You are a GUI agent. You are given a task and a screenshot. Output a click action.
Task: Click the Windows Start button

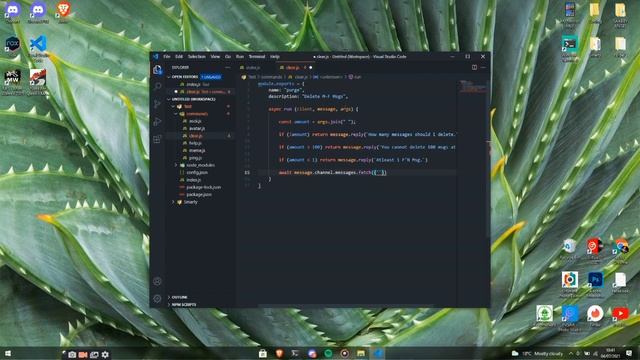pos(7,353)
